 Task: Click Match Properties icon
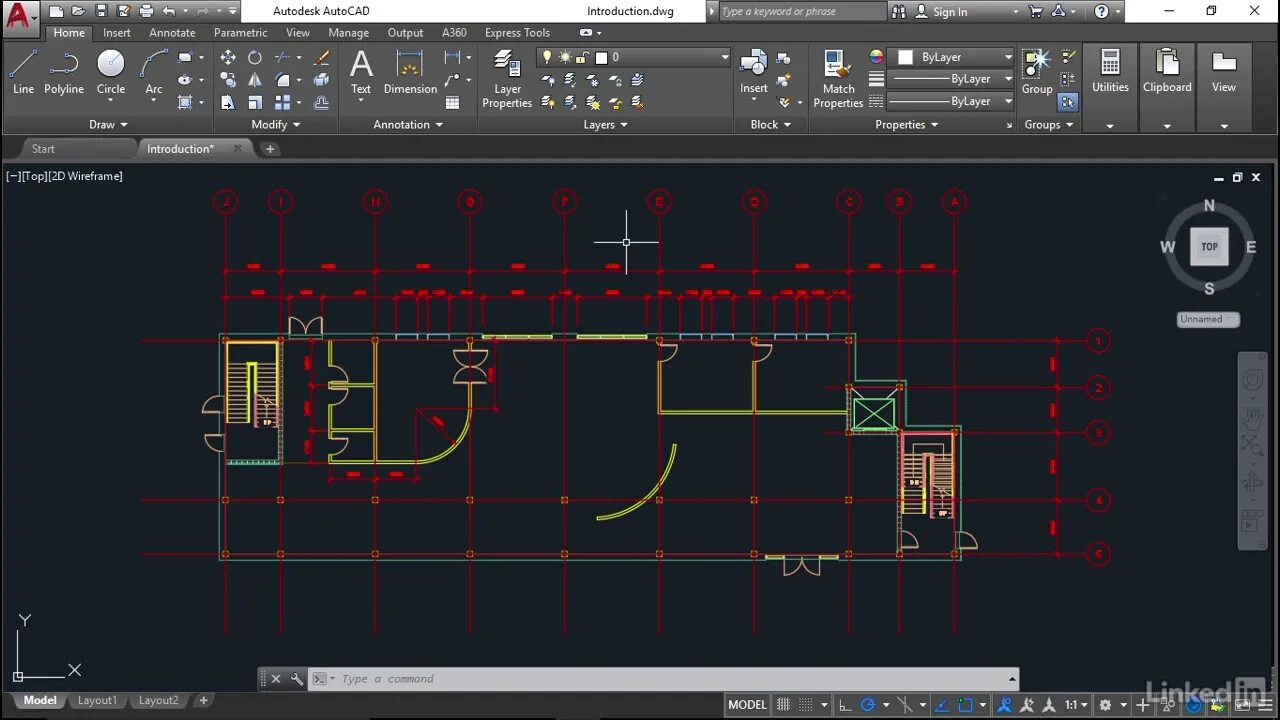pos(838,80)
